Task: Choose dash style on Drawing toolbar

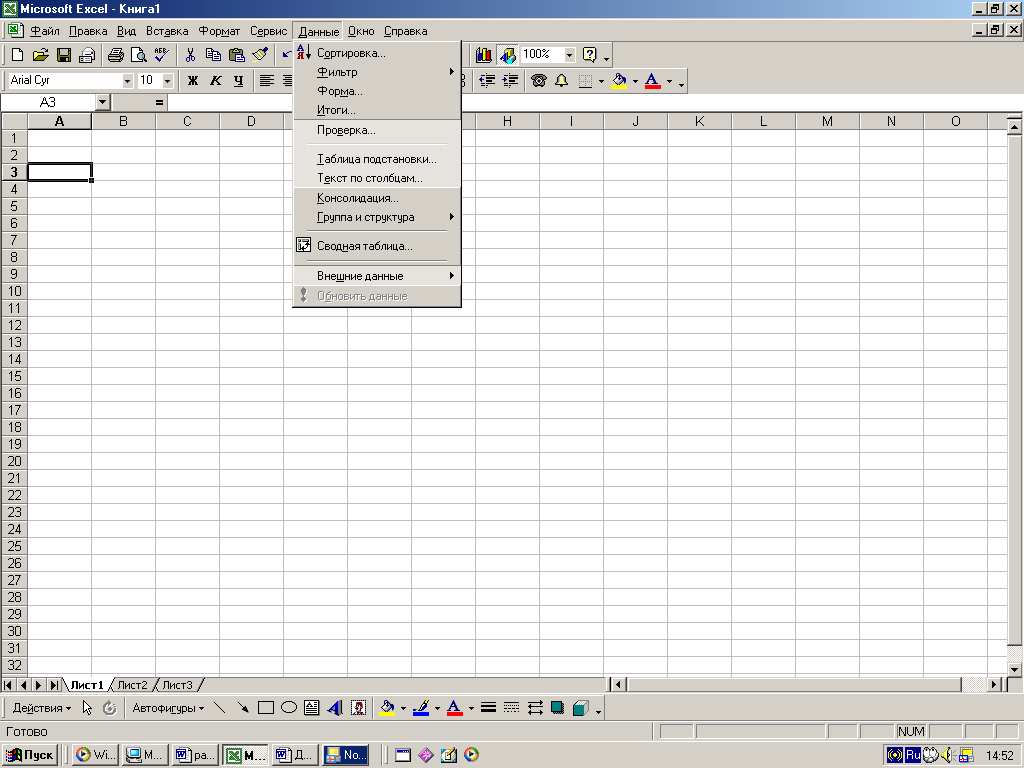Action: click(x=511, y=708)
